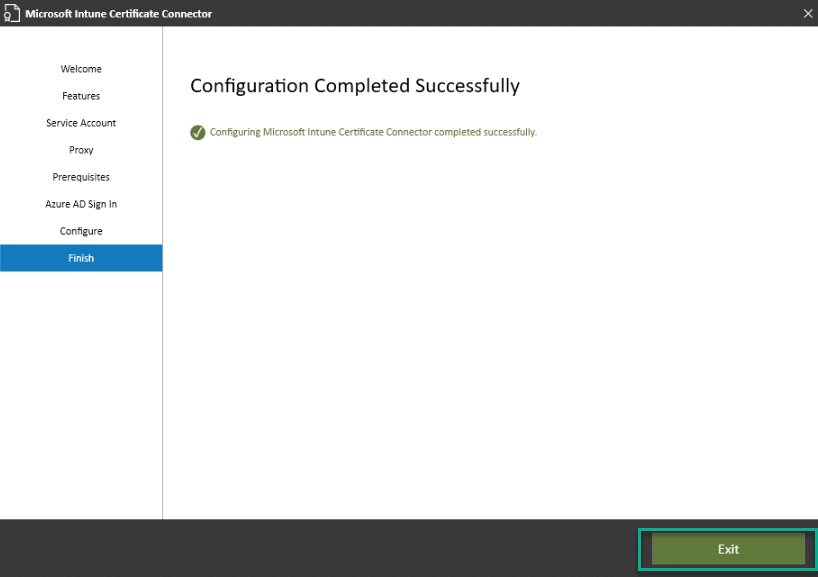Screen dimensions: 818x577
Task: Click the green Exit button
Action: tap(728, 549)
